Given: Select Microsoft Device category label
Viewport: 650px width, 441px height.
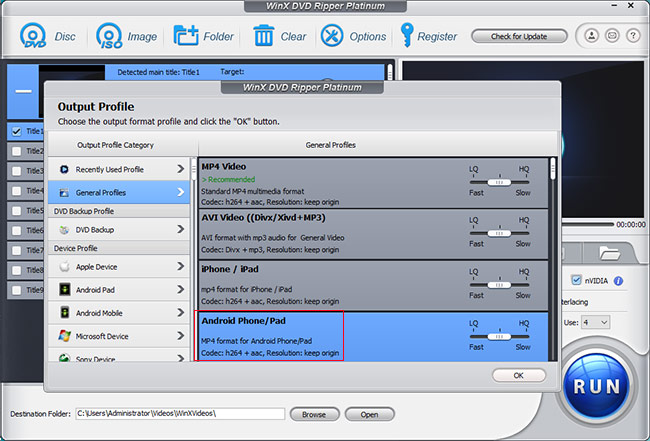Looking at the screenshot, I should (102, 336).
